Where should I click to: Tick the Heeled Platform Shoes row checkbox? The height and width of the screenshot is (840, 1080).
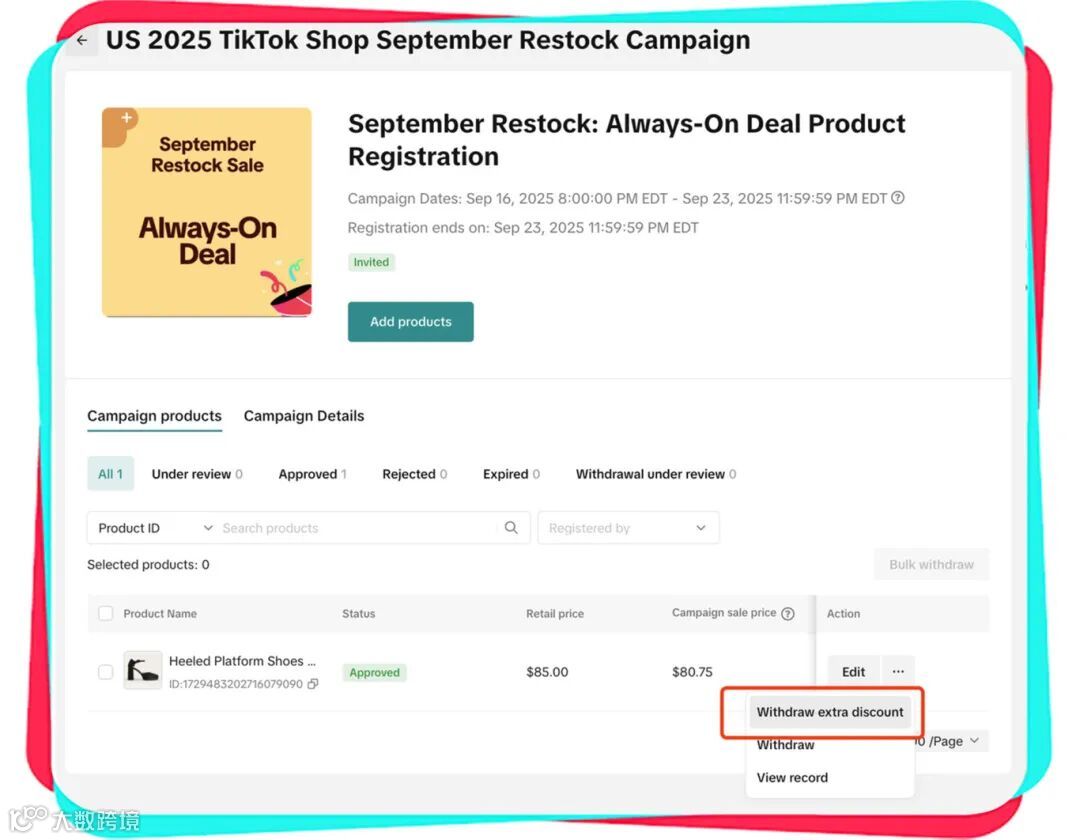[x=105, y=671]
